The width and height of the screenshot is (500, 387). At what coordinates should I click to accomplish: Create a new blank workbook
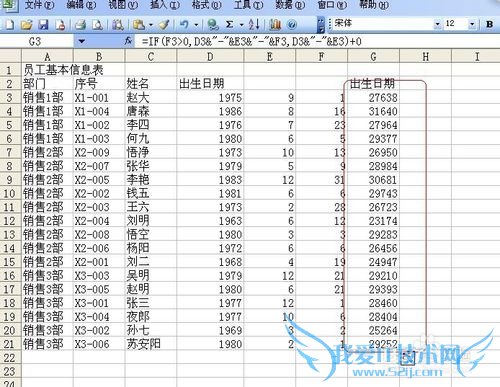[x=10, y=25]
